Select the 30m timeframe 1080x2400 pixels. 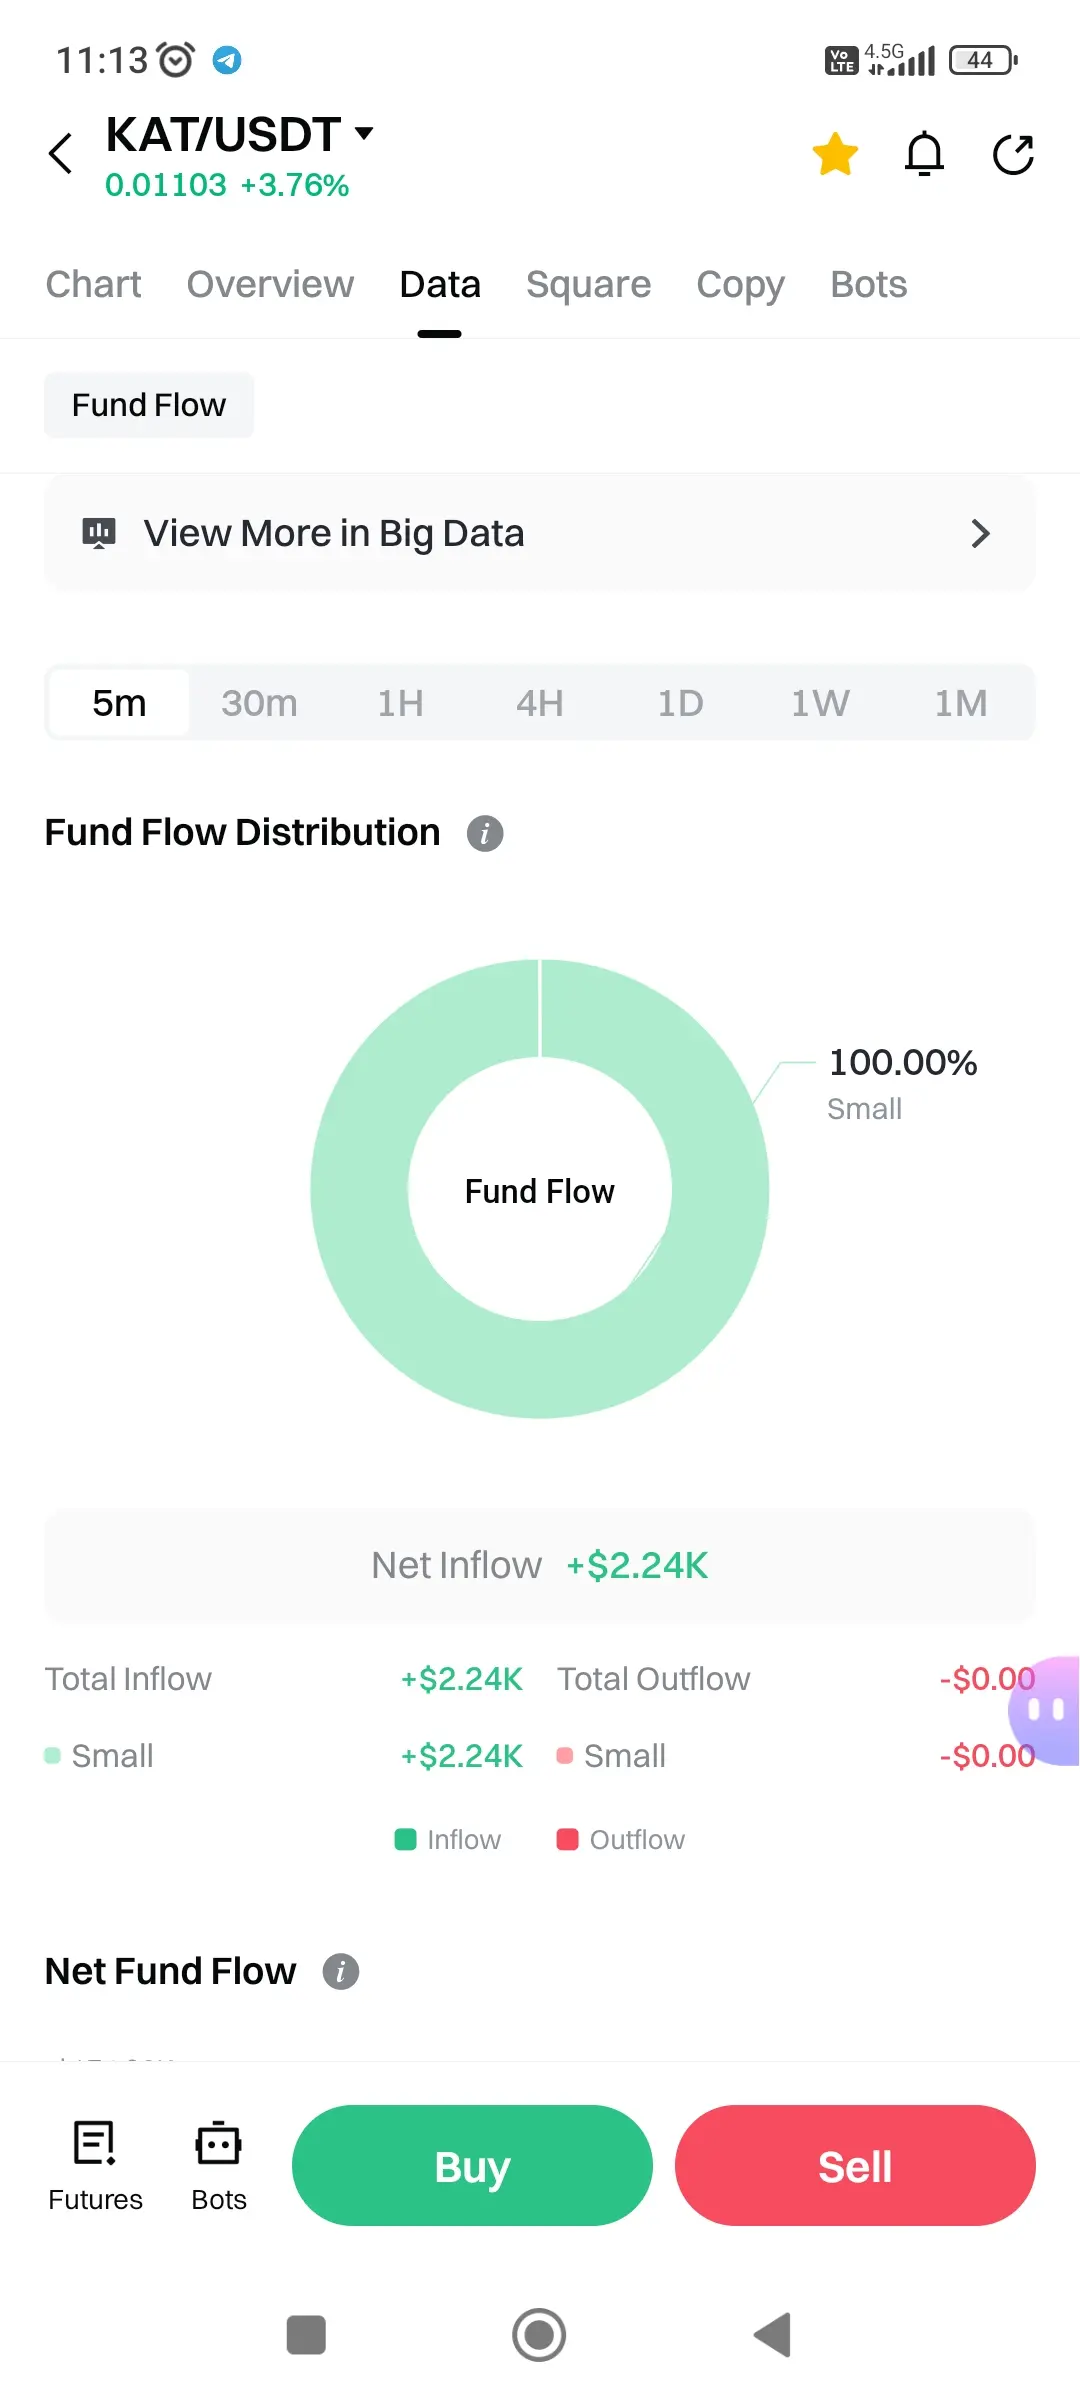pyautogui.click(x=259, y=703)
